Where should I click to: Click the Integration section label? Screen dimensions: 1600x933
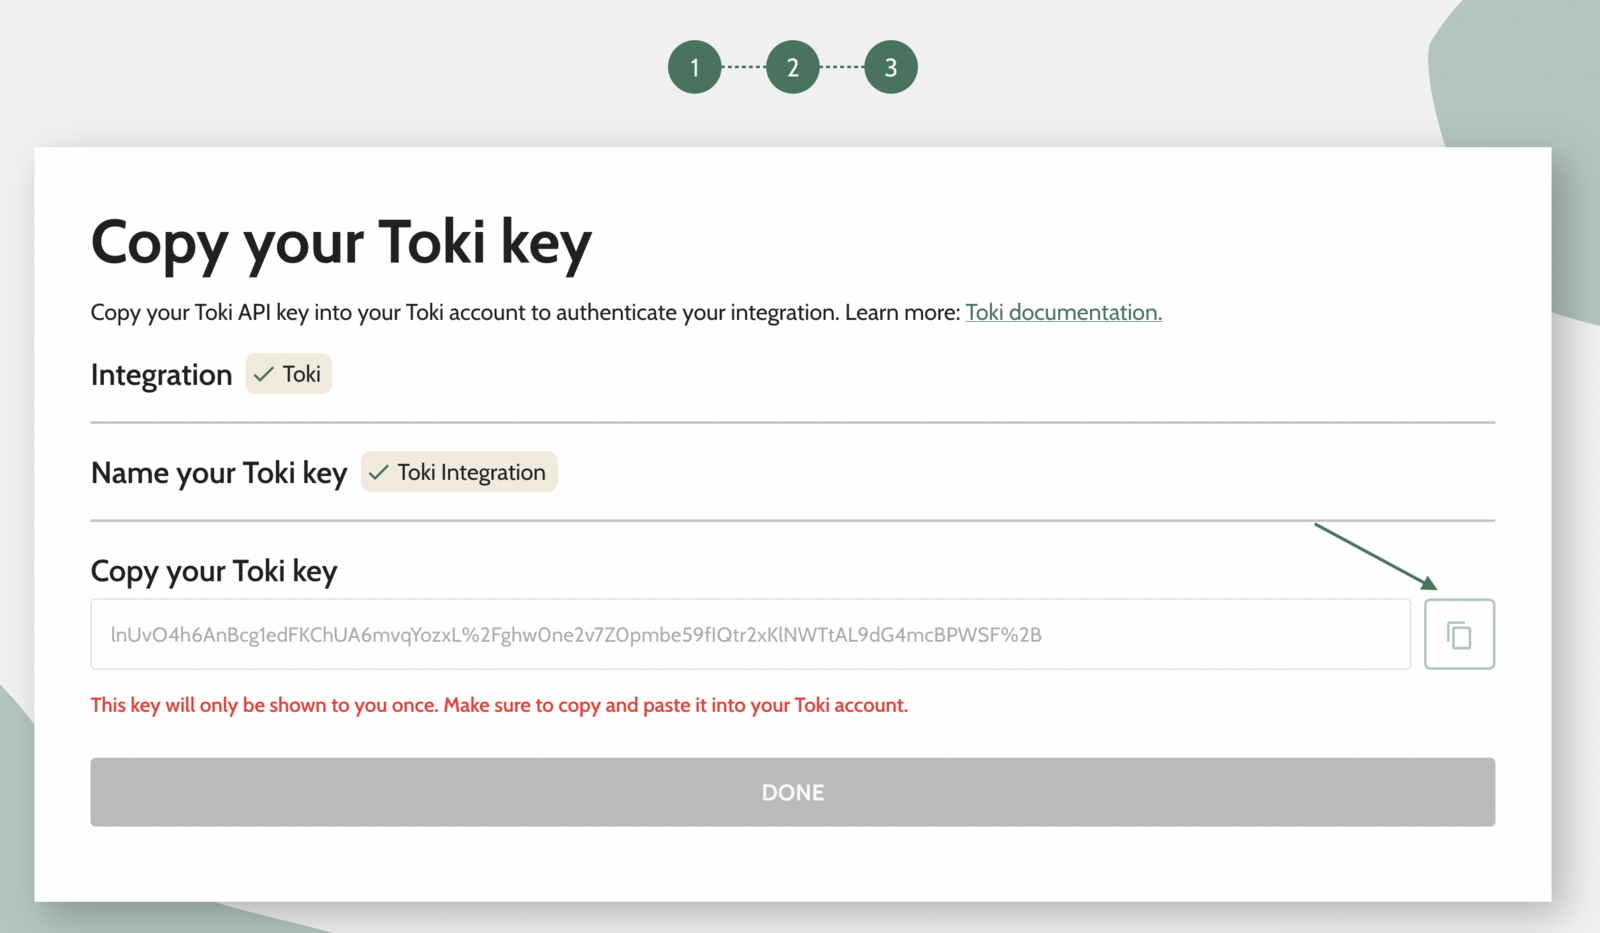(161, 375)
